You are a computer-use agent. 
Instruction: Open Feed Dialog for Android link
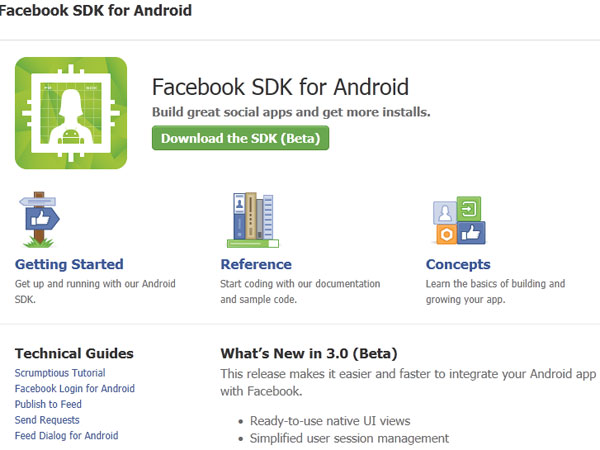point(66,436)
